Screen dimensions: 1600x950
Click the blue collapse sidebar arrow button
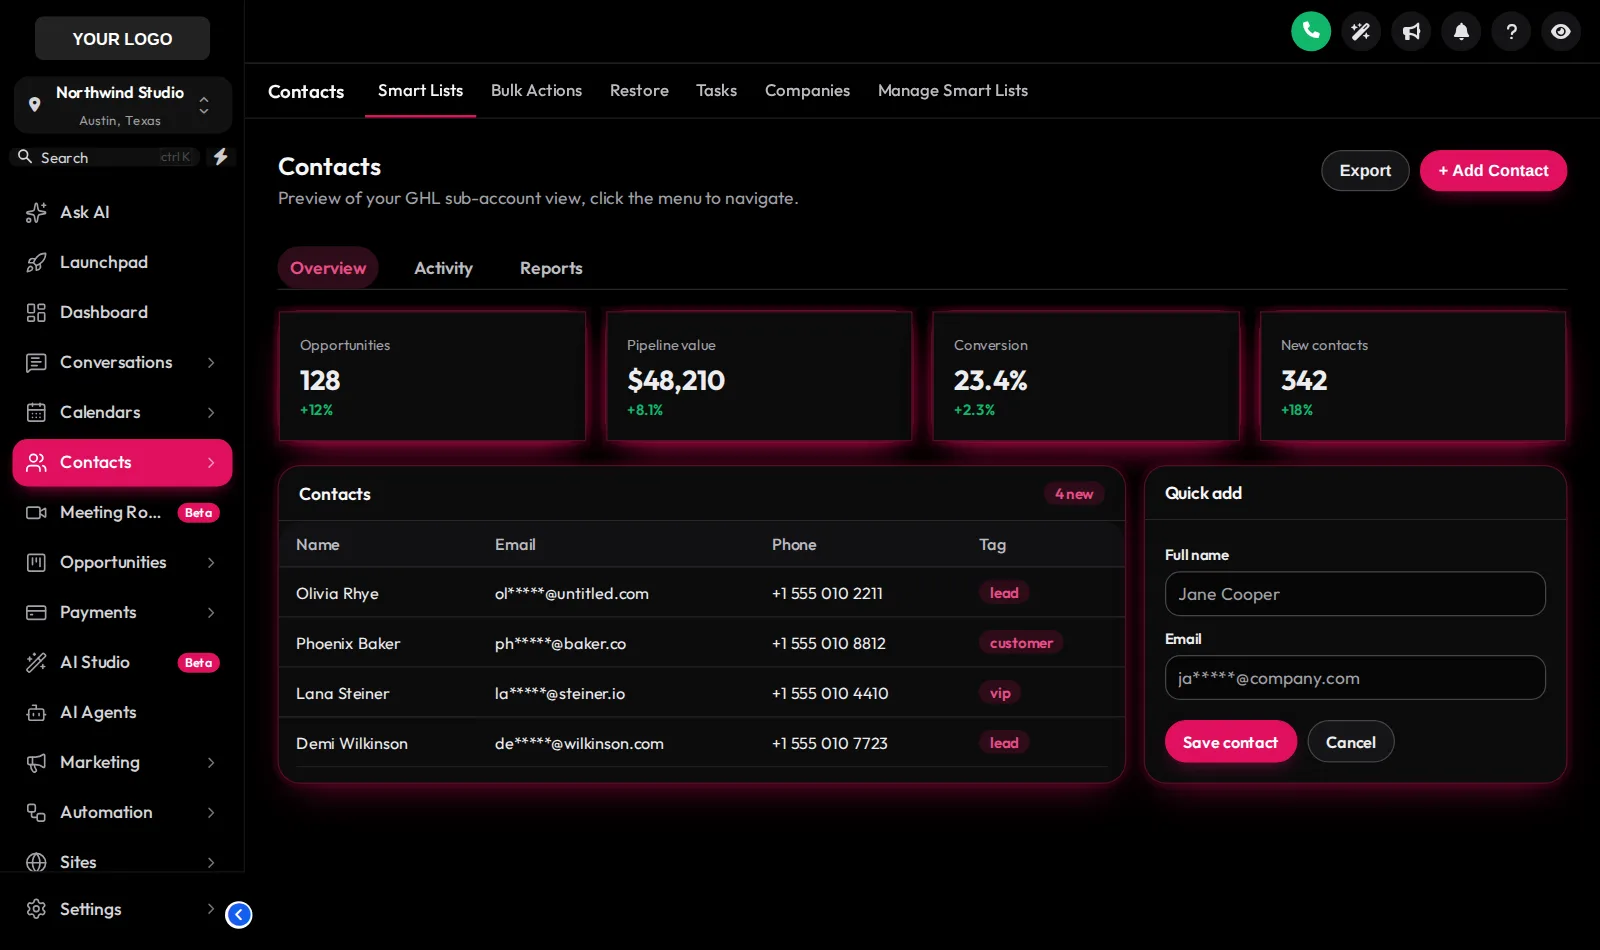[239, 914]
